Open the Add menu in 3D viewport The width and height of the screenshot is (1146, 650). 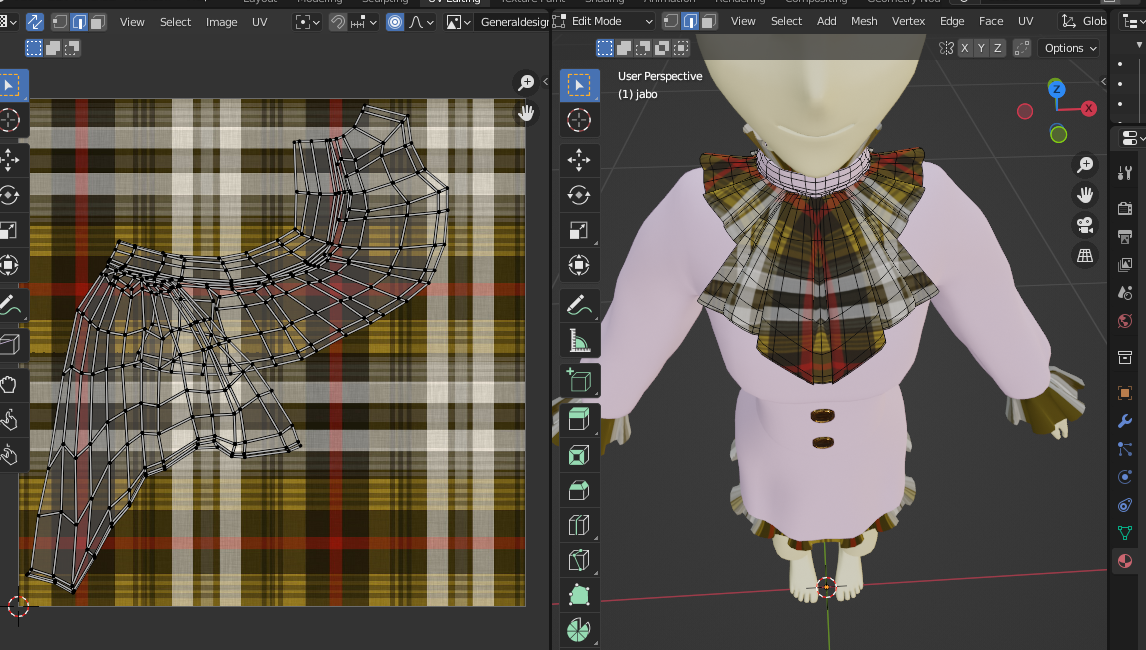tap(827, 21)
